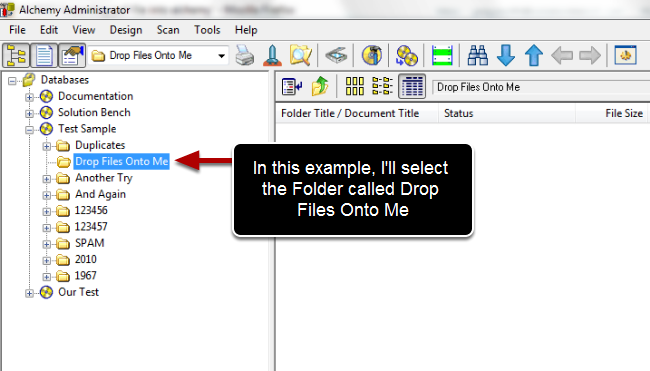Expand the Duplicates folder
Viewport: 650px width, 371px height.
click(46, 146)
